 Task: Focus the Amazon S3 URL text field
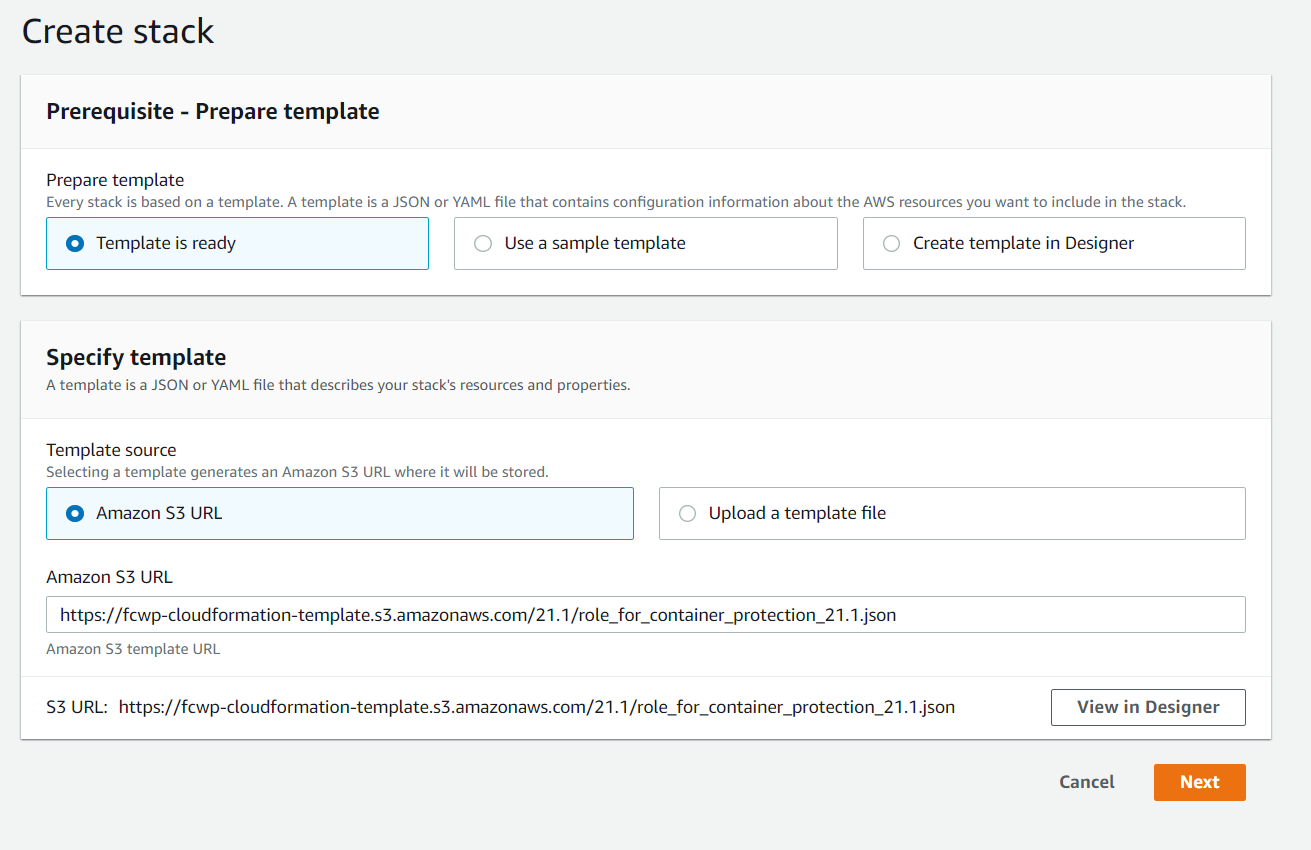tap(645, 615)
